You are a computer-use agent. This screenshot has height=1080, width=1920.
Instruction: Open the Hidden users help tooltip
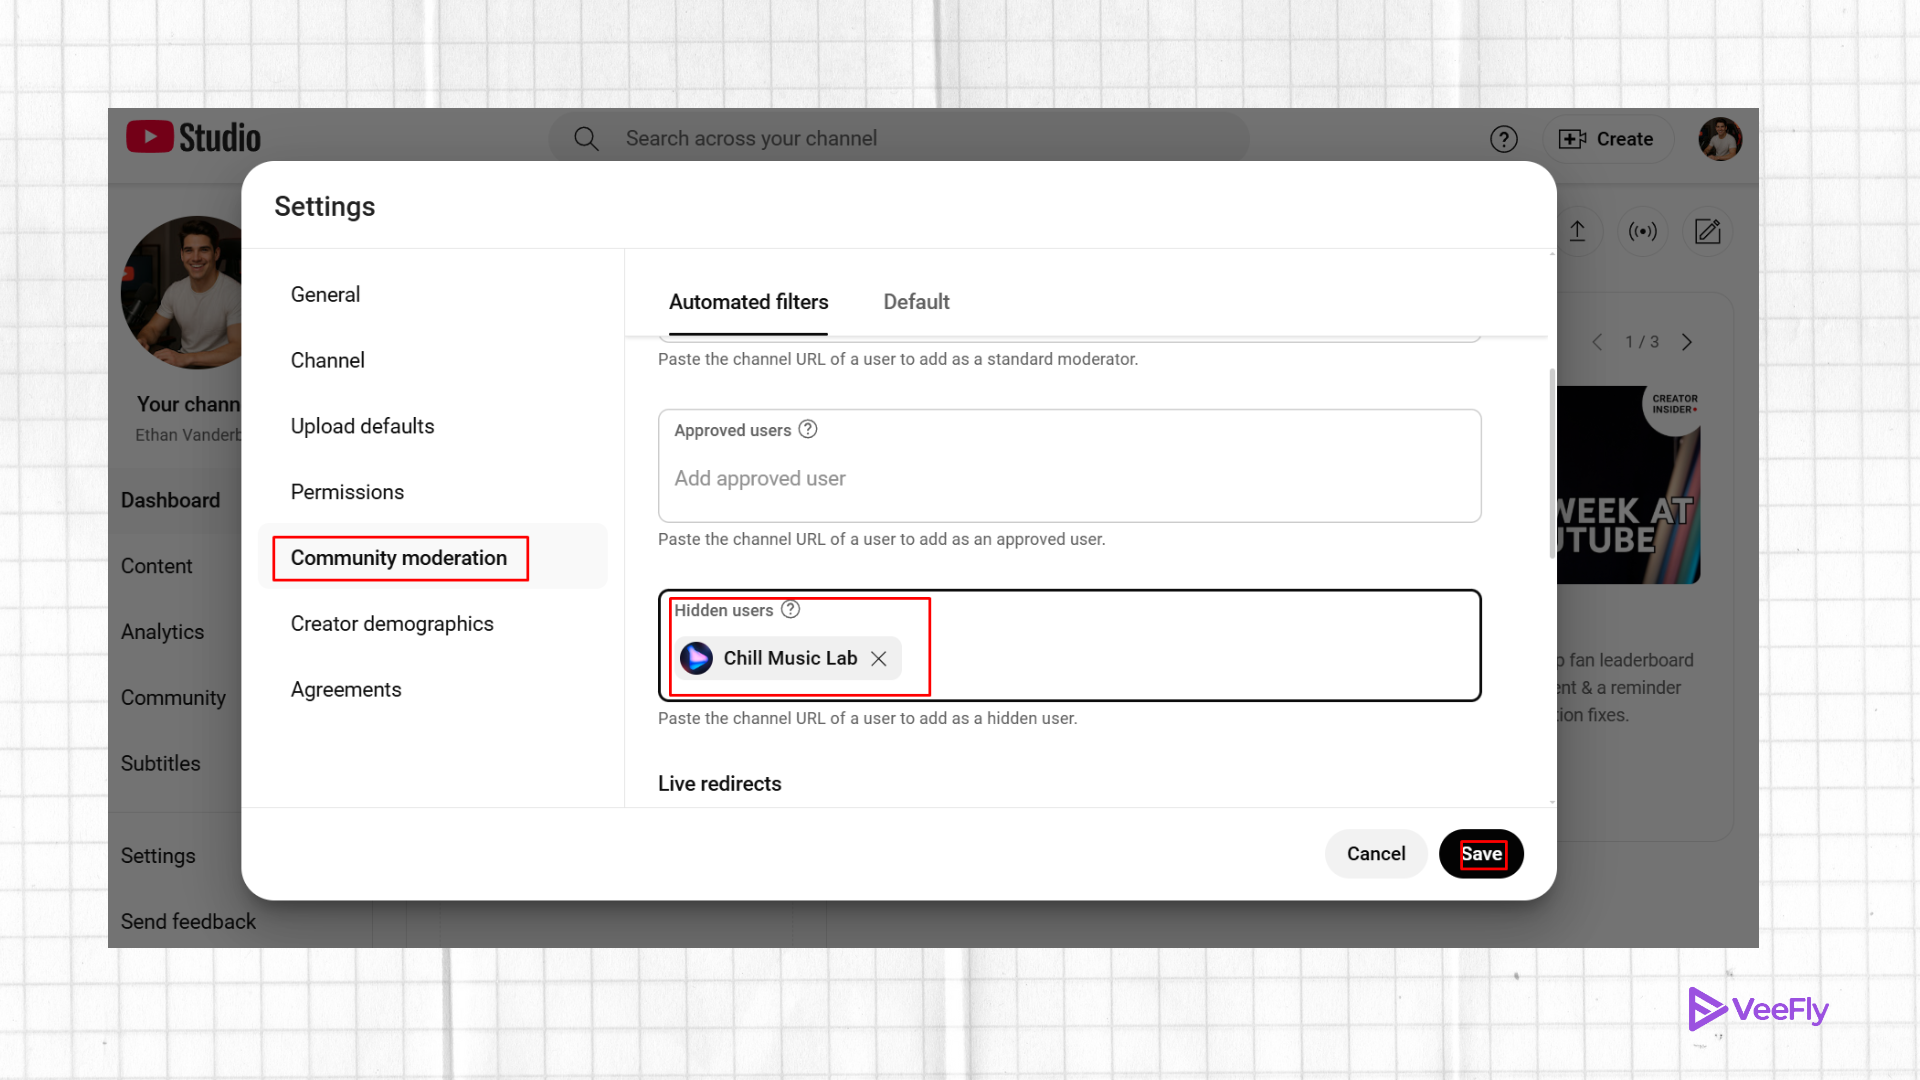pos(791,609)
